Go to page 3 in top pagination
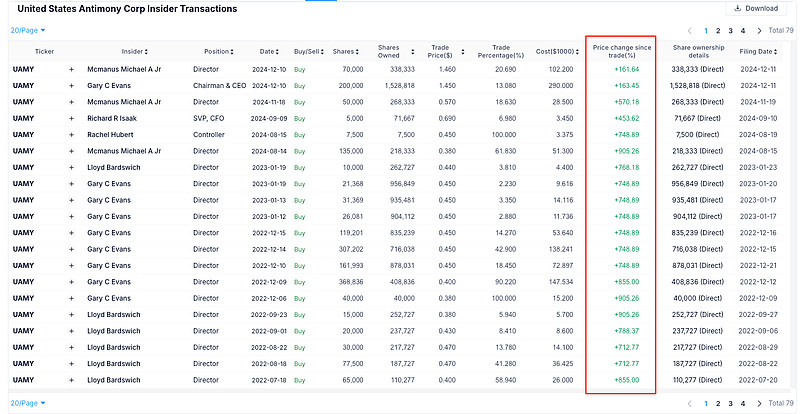This screenshot has width=800, height=414. click(x=730, y=31)
